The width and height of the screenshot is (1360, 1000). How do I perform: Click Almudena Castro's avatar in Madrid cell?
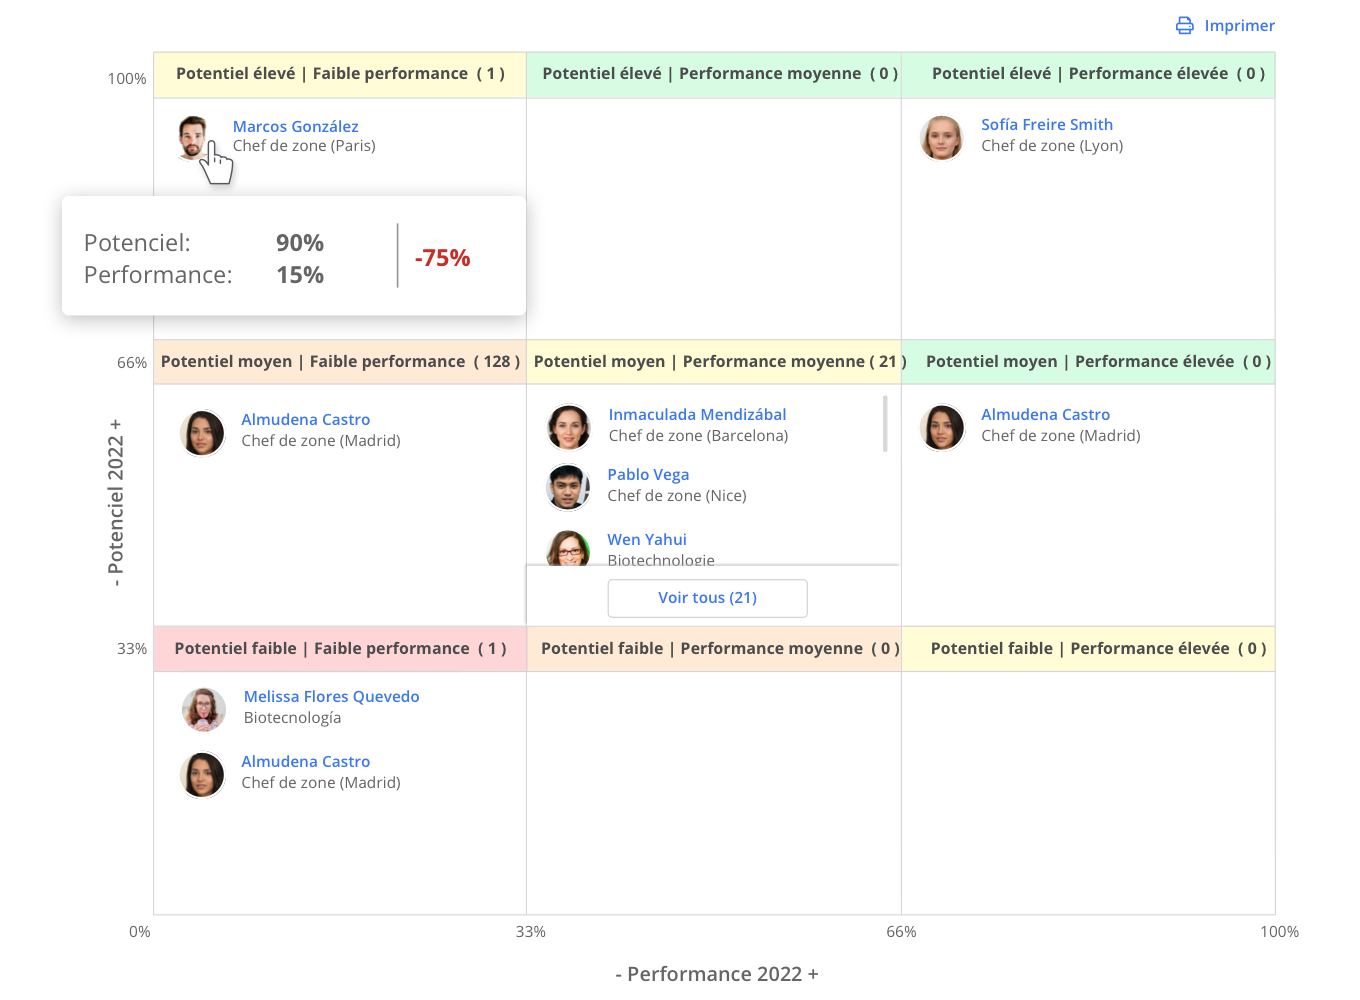click(x=202, y=432)
